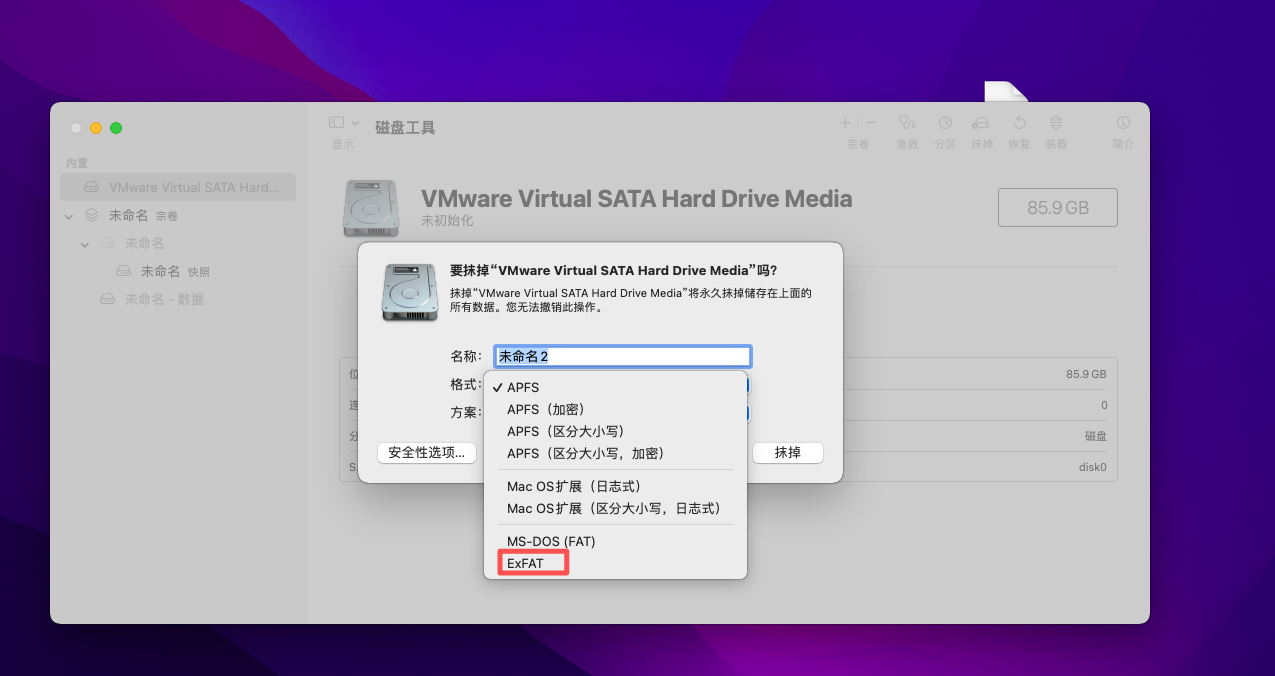Open the 简介 info toolbar icon

coord(1123,123)
